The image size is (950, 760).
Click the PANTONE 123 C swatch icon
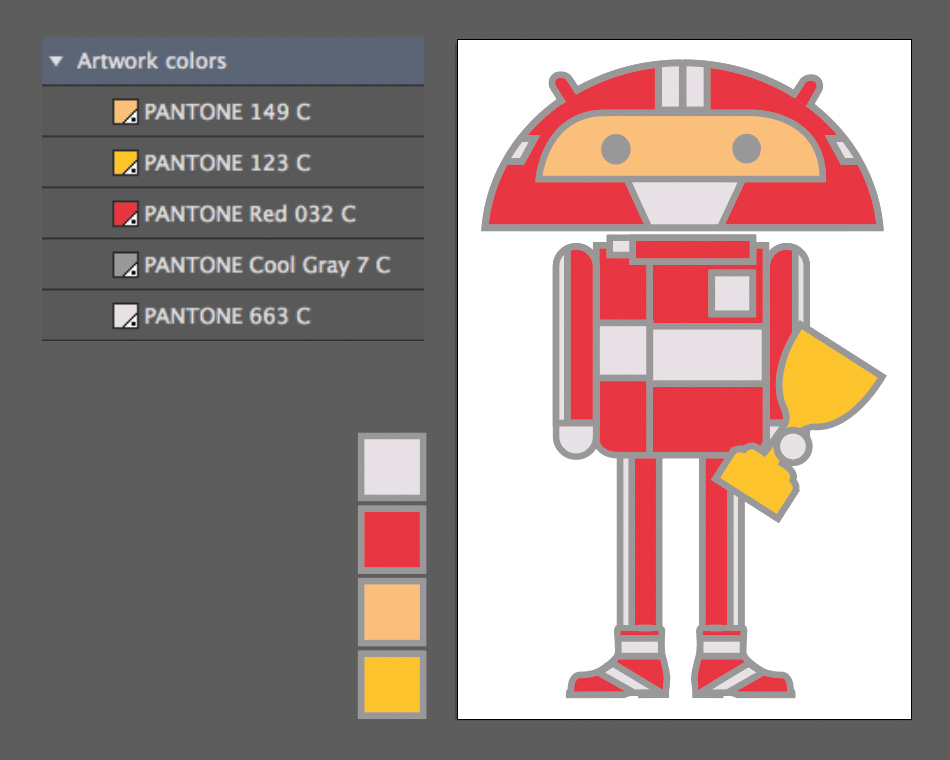125,163
